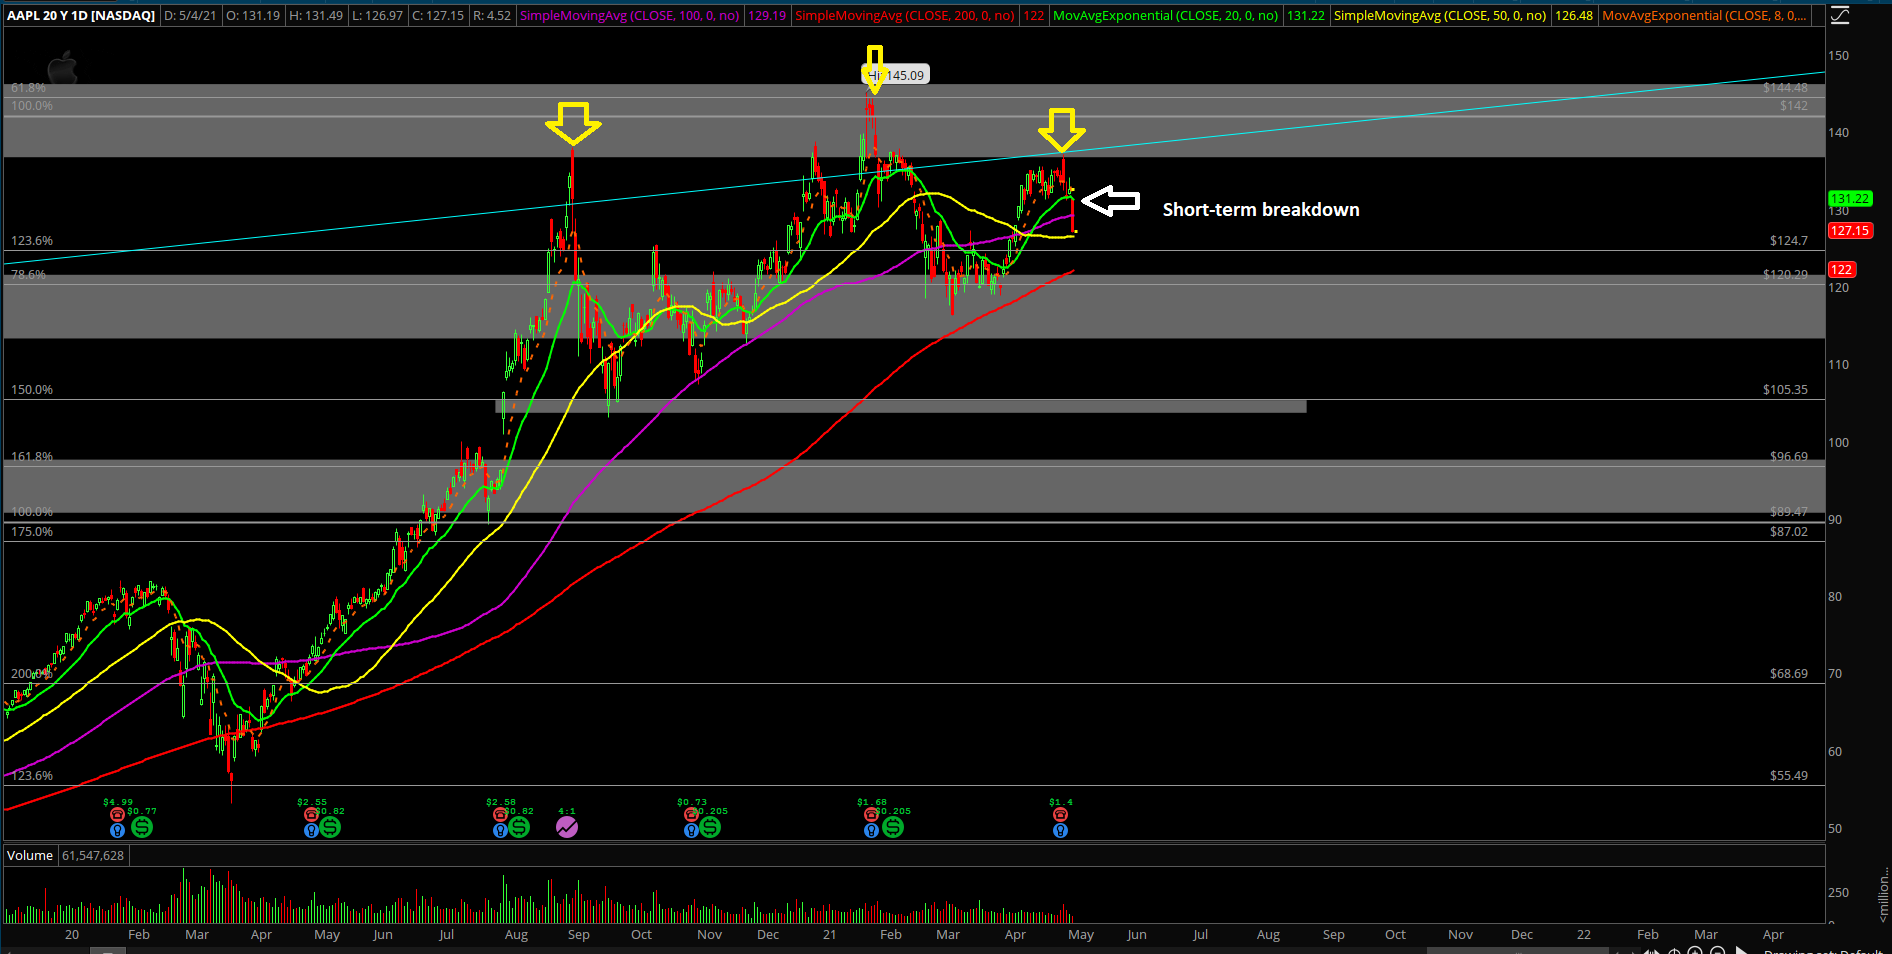Screen dimensions: 1892x954
Task: Click the Volume study label
Action: 30,855
